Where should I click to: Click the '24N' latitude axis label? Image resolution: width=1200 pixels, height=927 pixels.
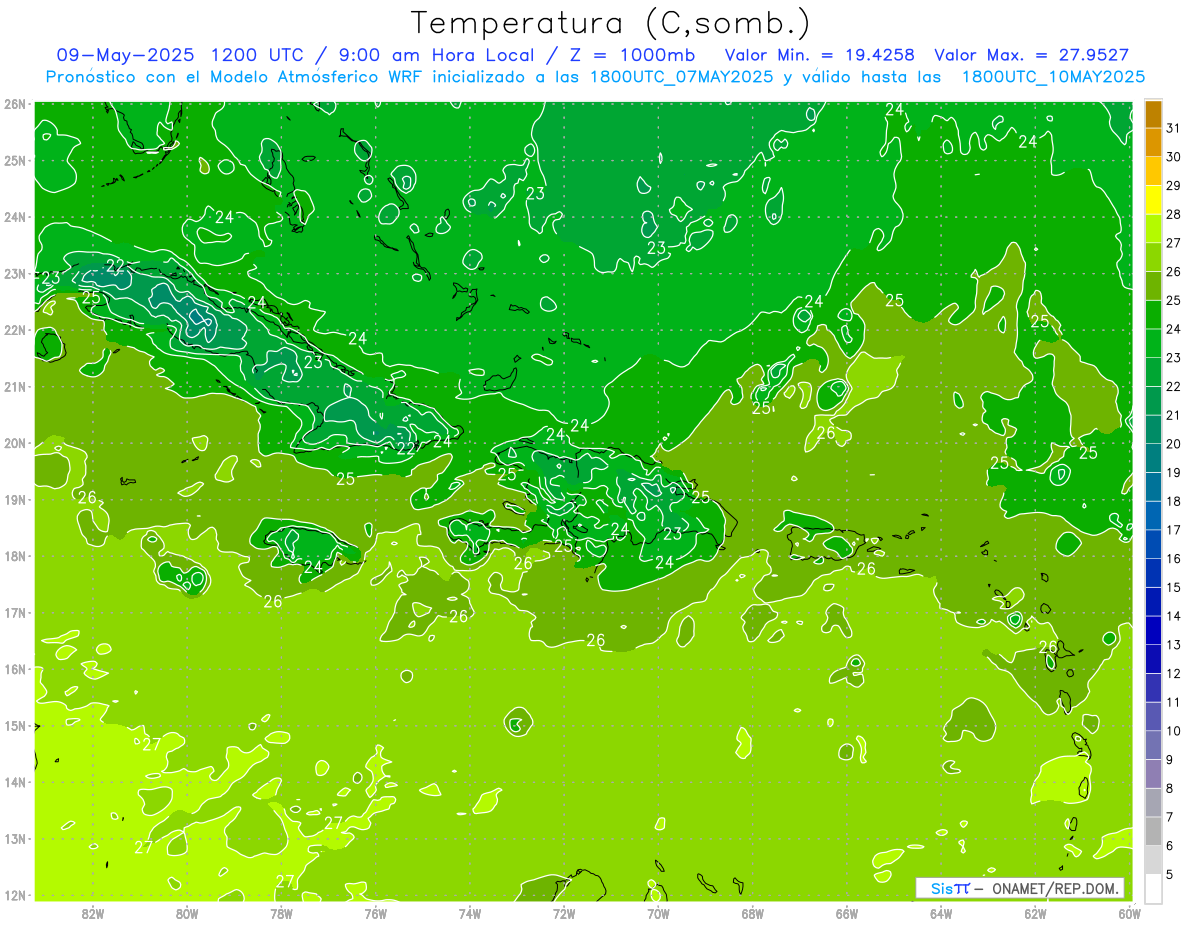coord(14,217)
